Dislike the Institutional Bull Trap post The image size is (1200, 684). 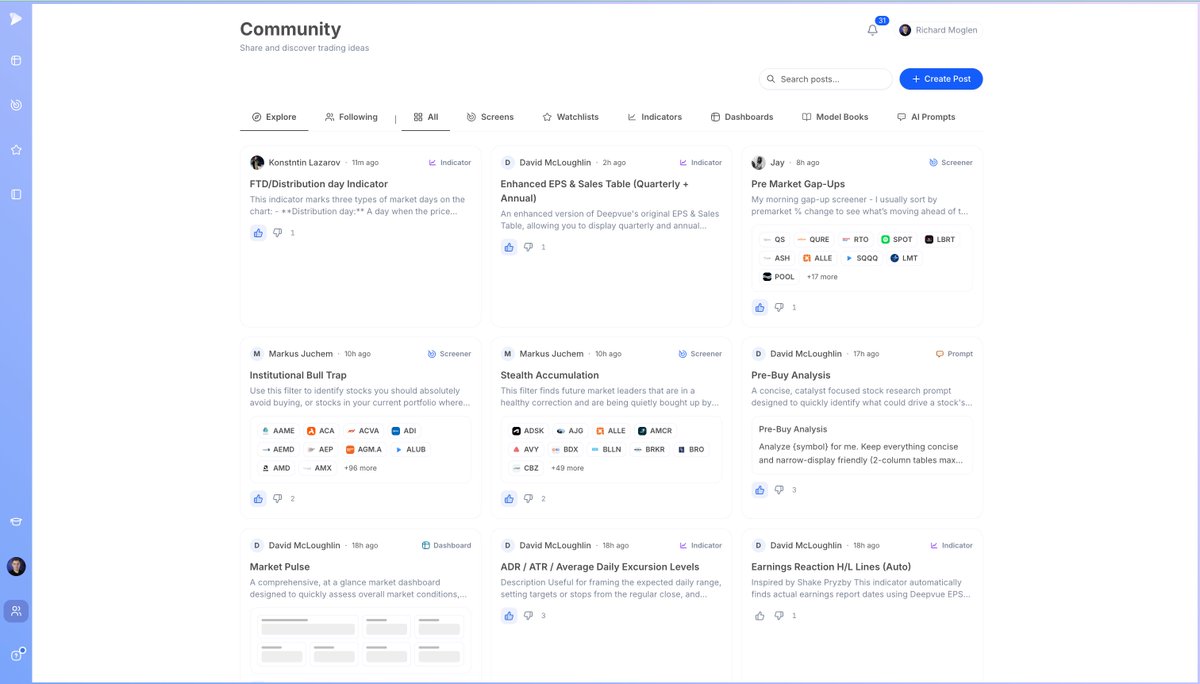click(x=278, y=499)
